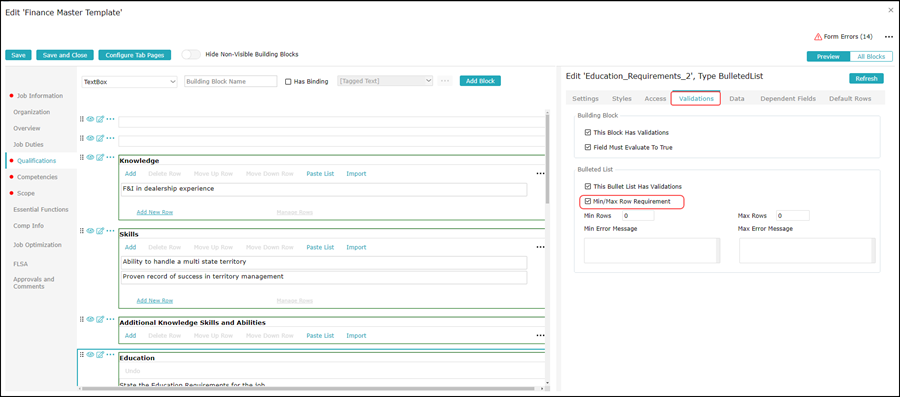This screenshot has height=397, width=900.
Task: Toggle visibility eye for Knowledge block
Action: point(91,157)
